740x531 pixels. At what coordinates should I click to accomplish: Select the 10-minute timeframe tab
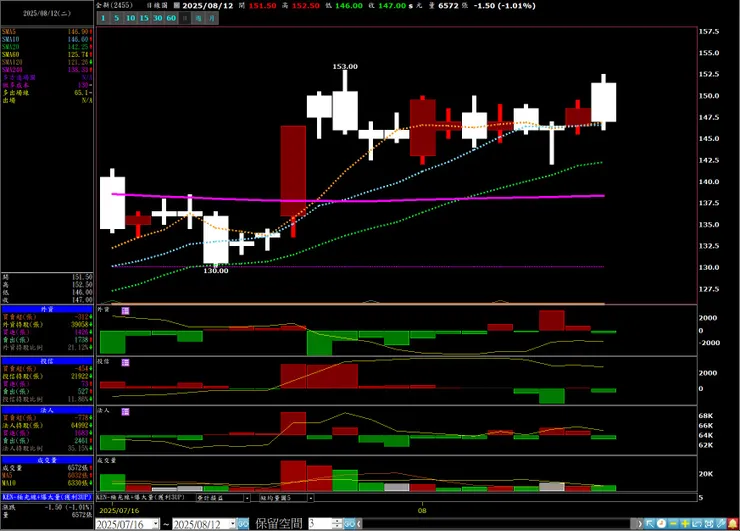click(x=130, y=18)
